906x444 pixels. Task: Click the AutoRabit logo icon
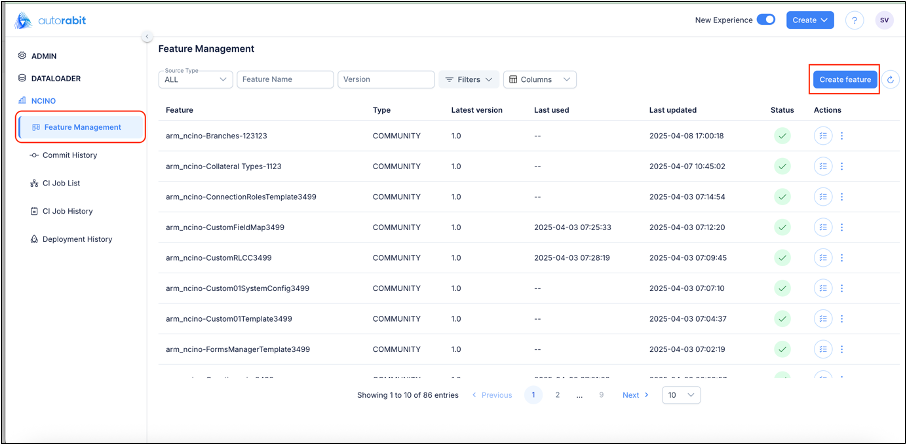tap(25, 19)
